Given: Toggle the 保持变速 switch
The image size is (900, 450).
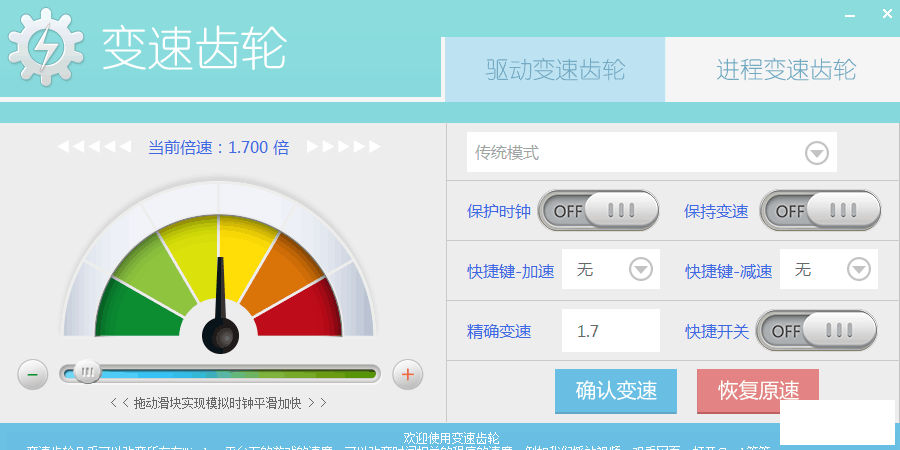Looking at the screenshot, I should click(x=820, y=211).
